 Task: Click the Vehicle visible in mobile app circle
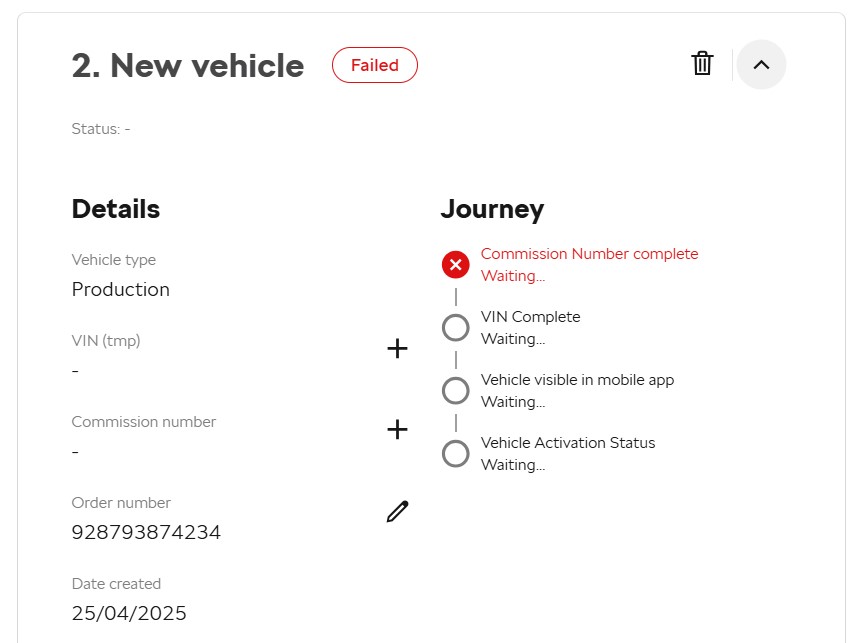pyautogui.click(x=455, y=391)
